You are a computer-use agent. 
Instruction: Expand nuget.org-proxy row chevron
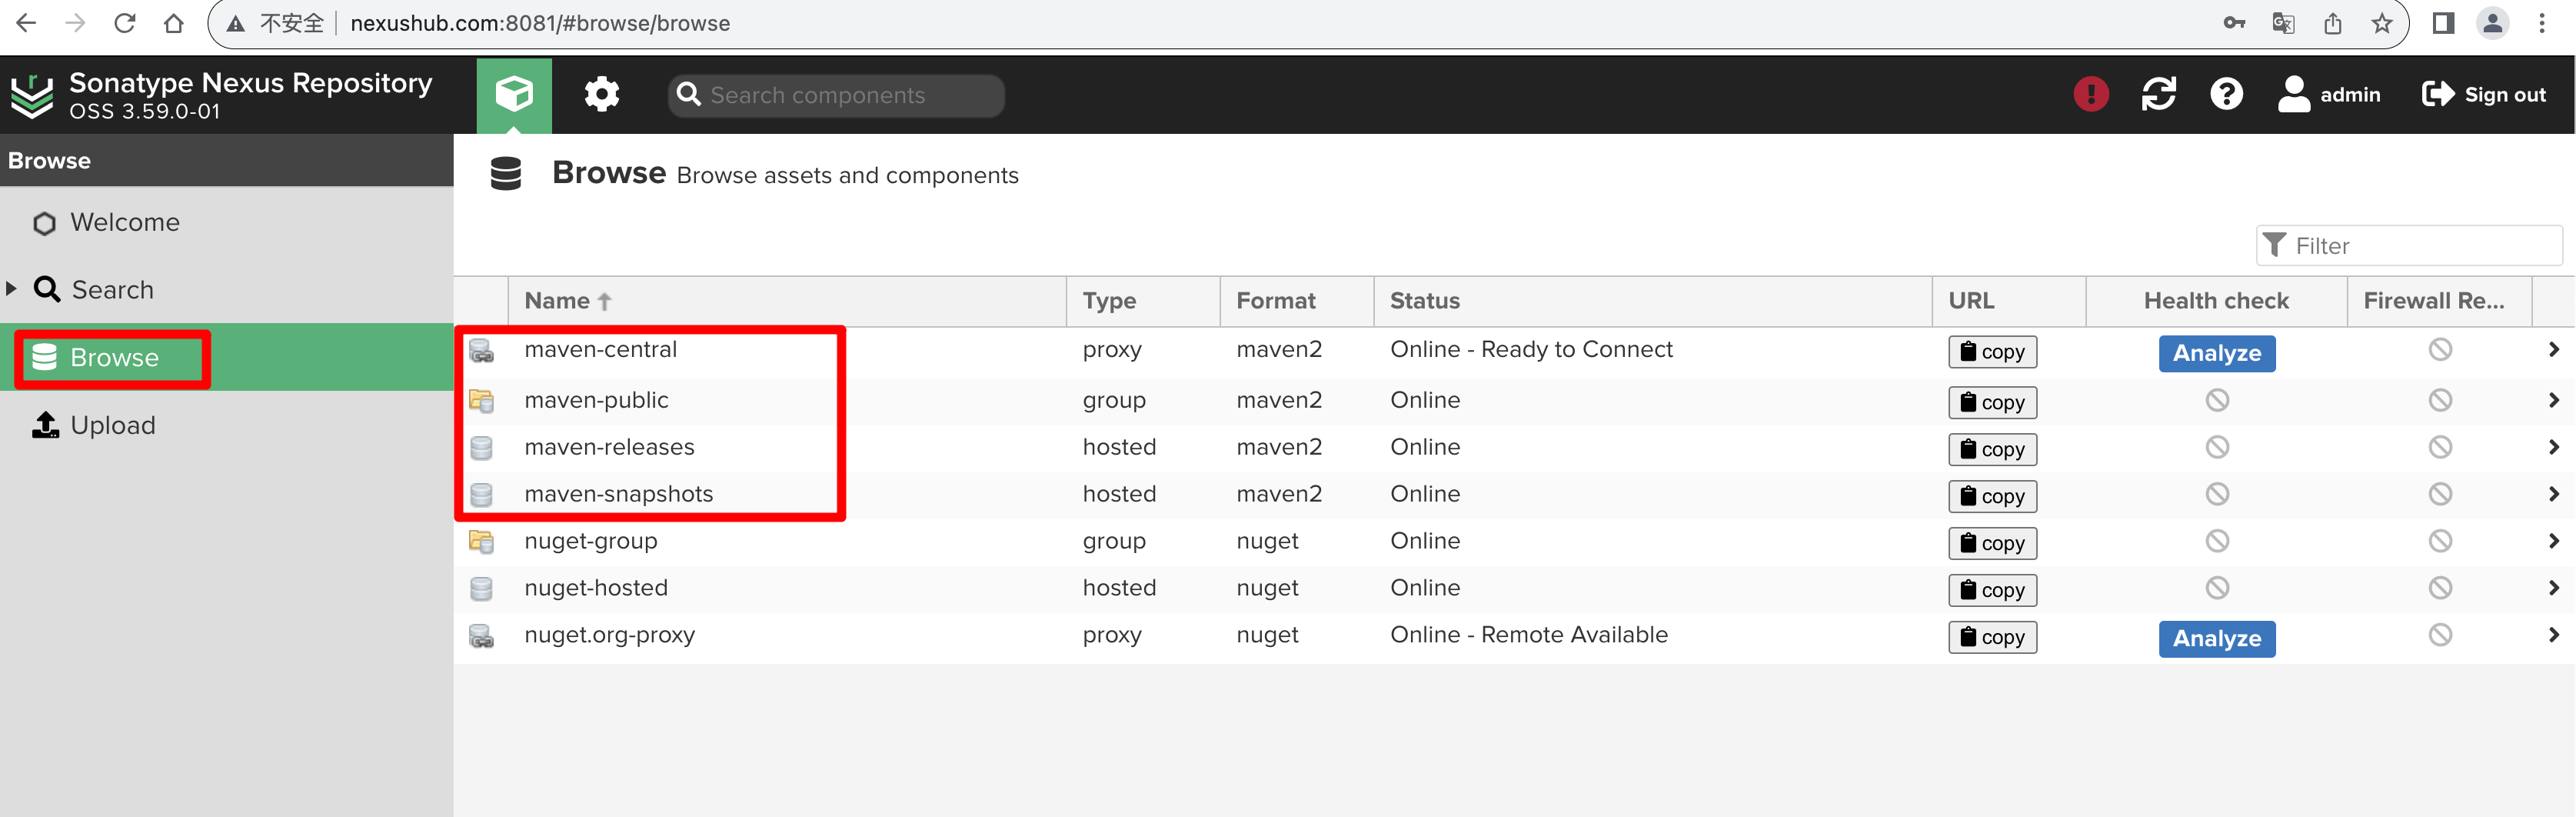click(2553, 636)
